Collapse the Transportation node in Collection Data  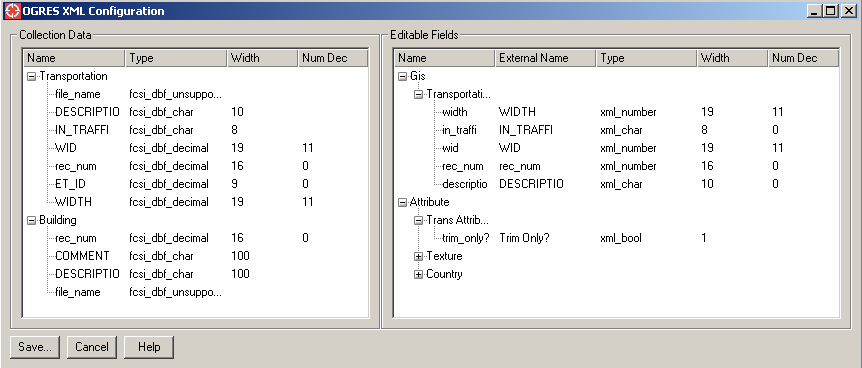click(32, 76)
